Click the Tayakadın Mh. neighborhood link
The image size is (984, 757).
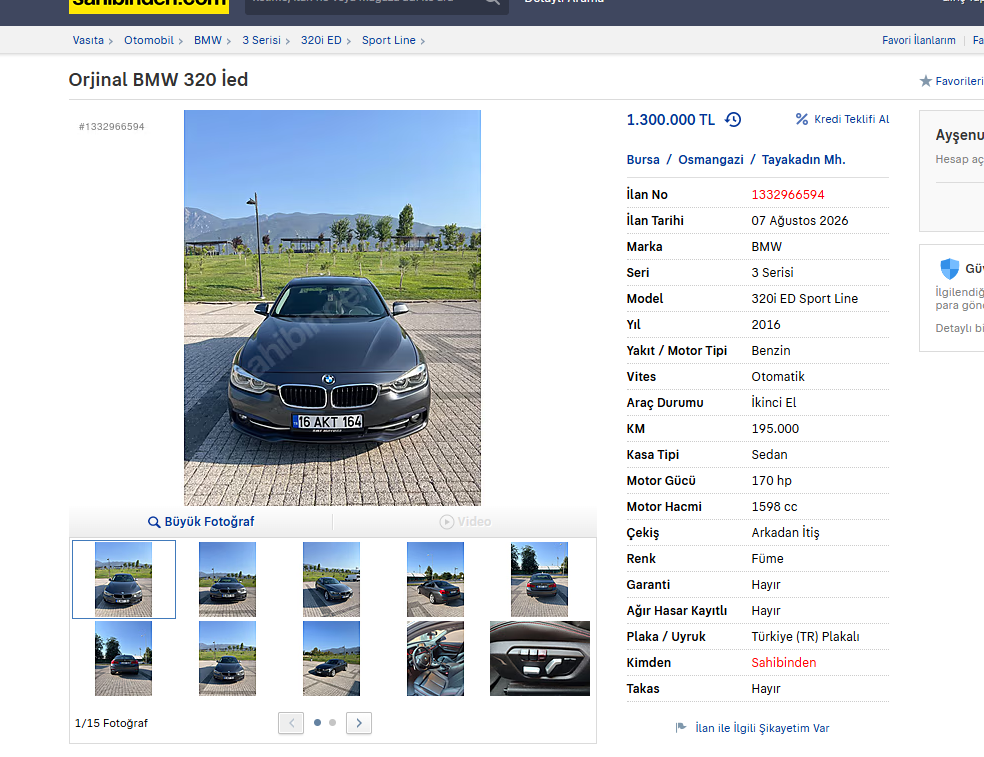tap(803, 159)
